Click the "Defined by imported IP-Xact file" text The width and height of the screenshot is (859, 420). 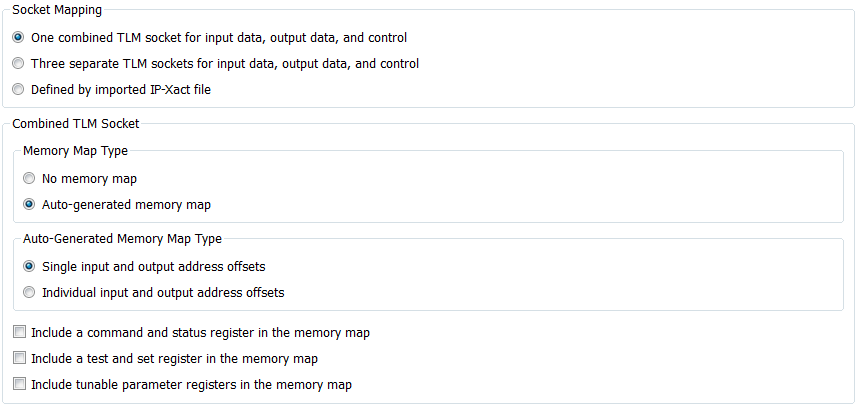[121, 90]
